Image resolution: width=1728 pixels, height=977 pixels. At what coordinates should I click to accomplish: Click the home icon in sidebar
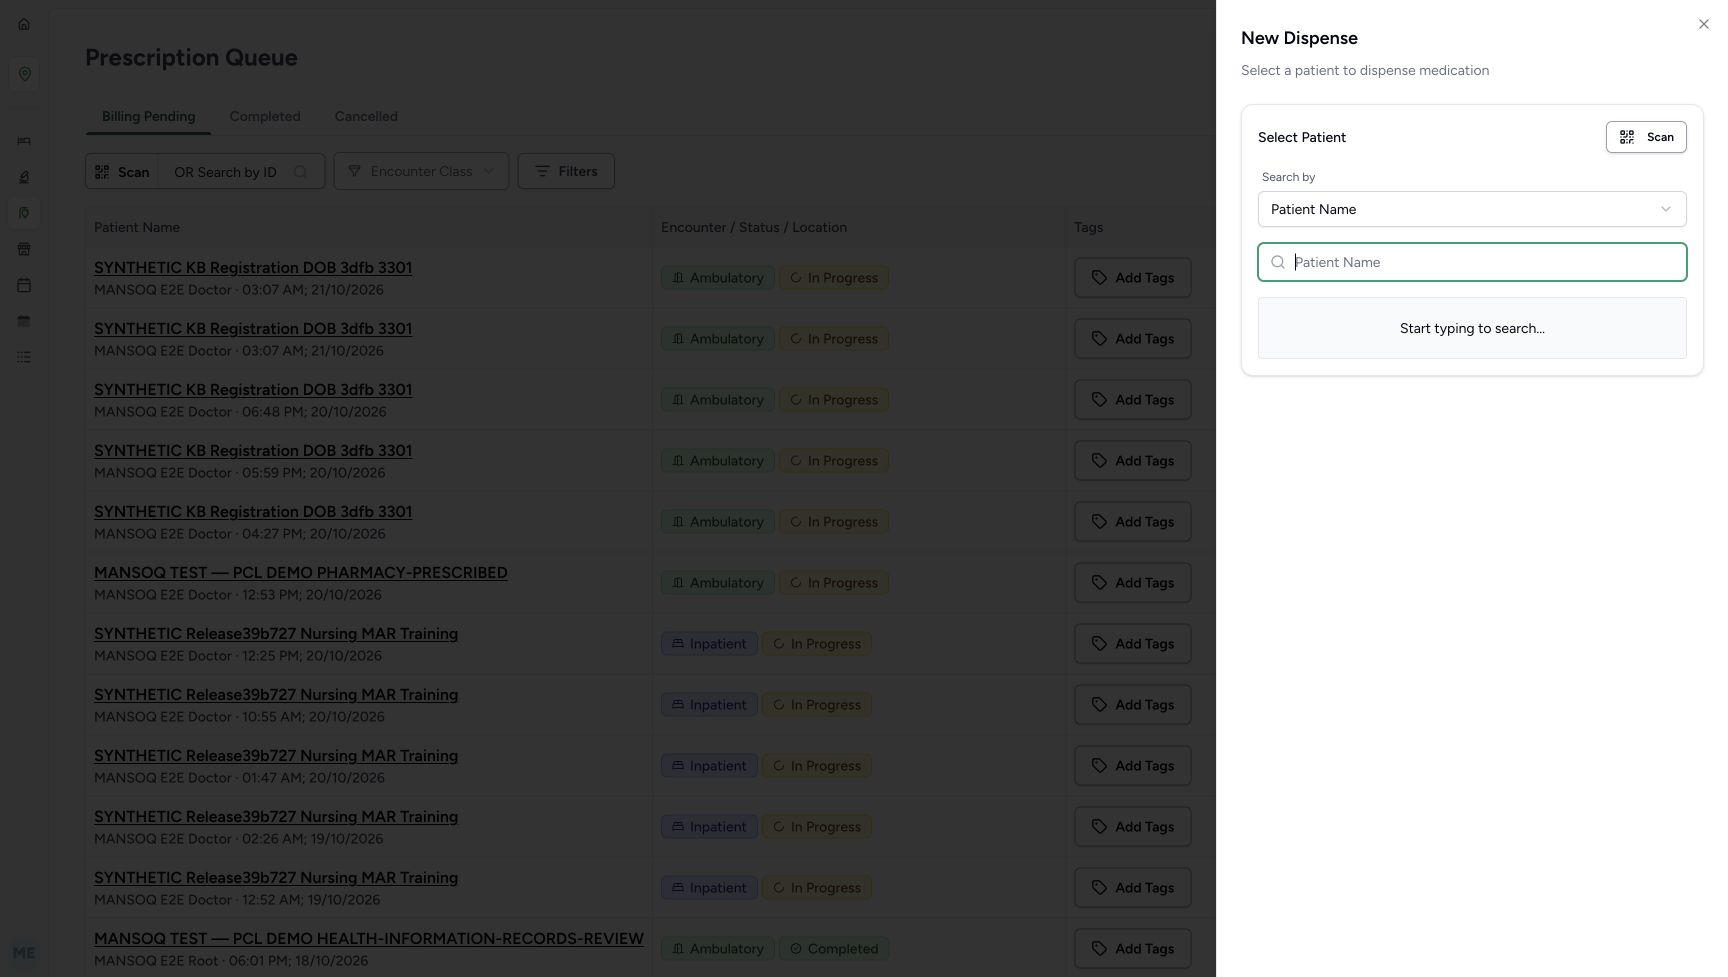[x=24, y=24]
